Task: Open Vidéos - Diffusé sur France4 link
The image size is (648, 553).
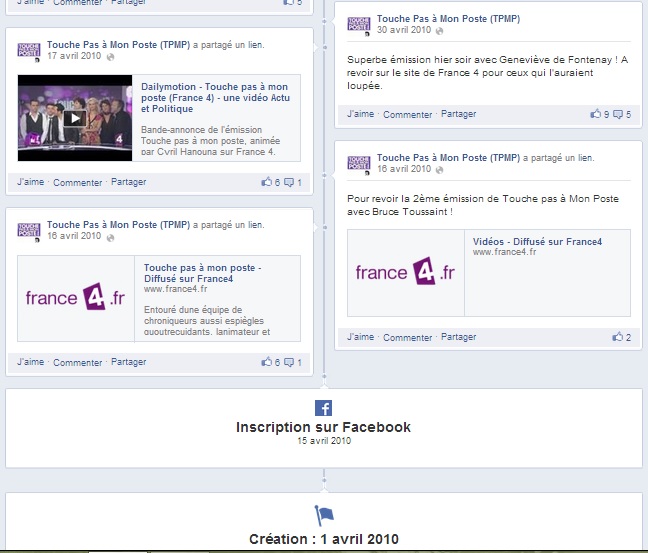Action: tap(537, 241)
